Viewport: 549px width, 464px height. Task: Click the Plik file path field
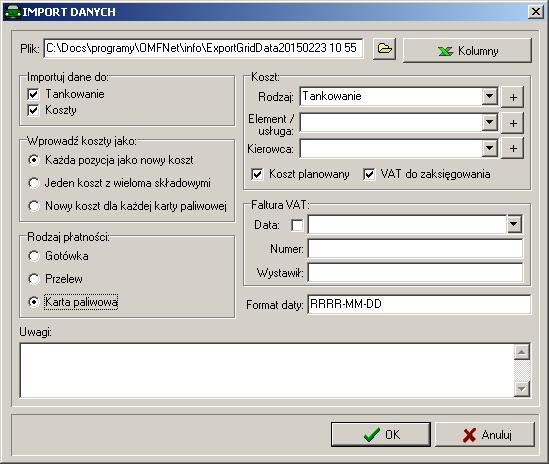[203, 48]
